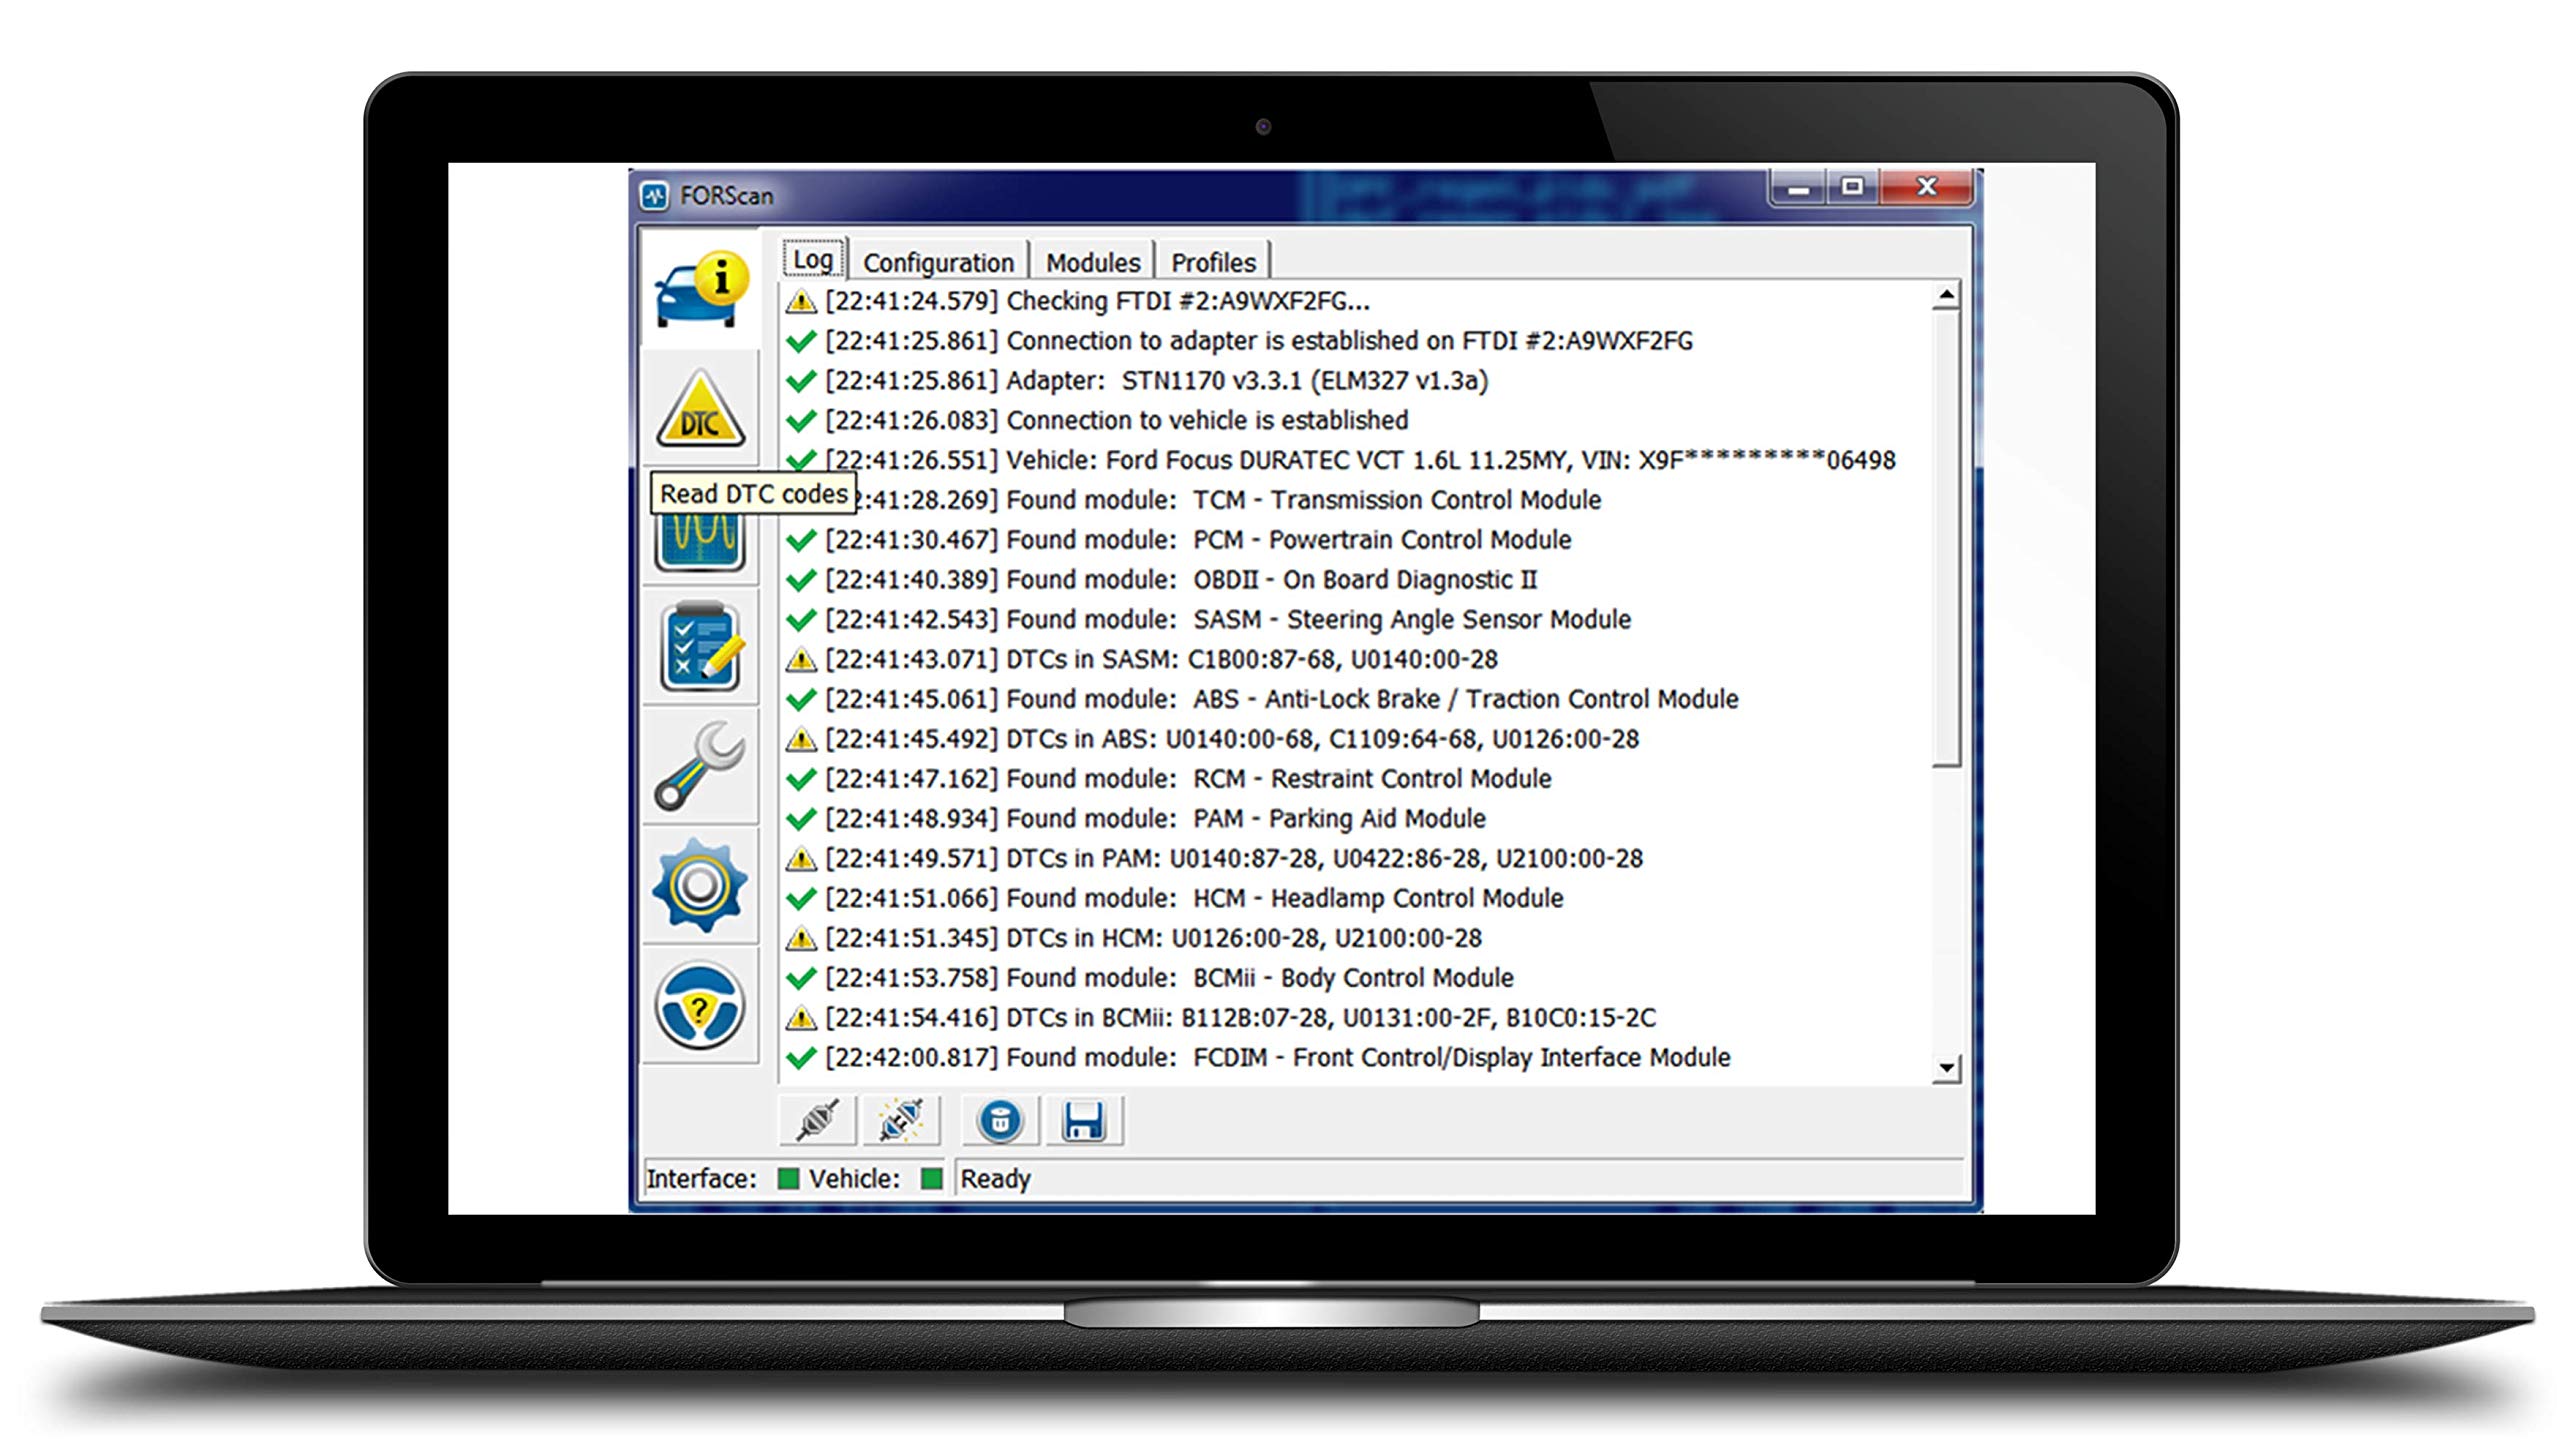2560x1456 pixels.
Task: Open the wrench service functions icon
Action: click(700, 766)
